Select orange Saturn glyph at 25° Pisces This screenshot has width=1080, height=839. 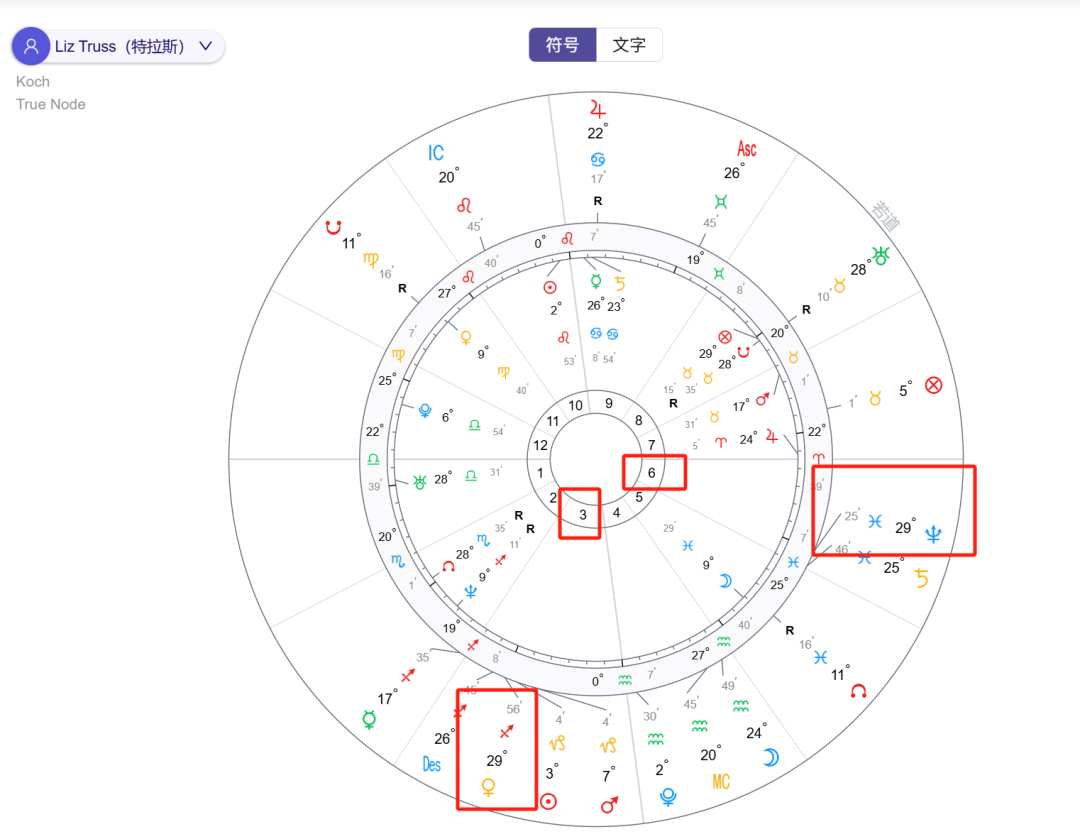pos(922,578)
